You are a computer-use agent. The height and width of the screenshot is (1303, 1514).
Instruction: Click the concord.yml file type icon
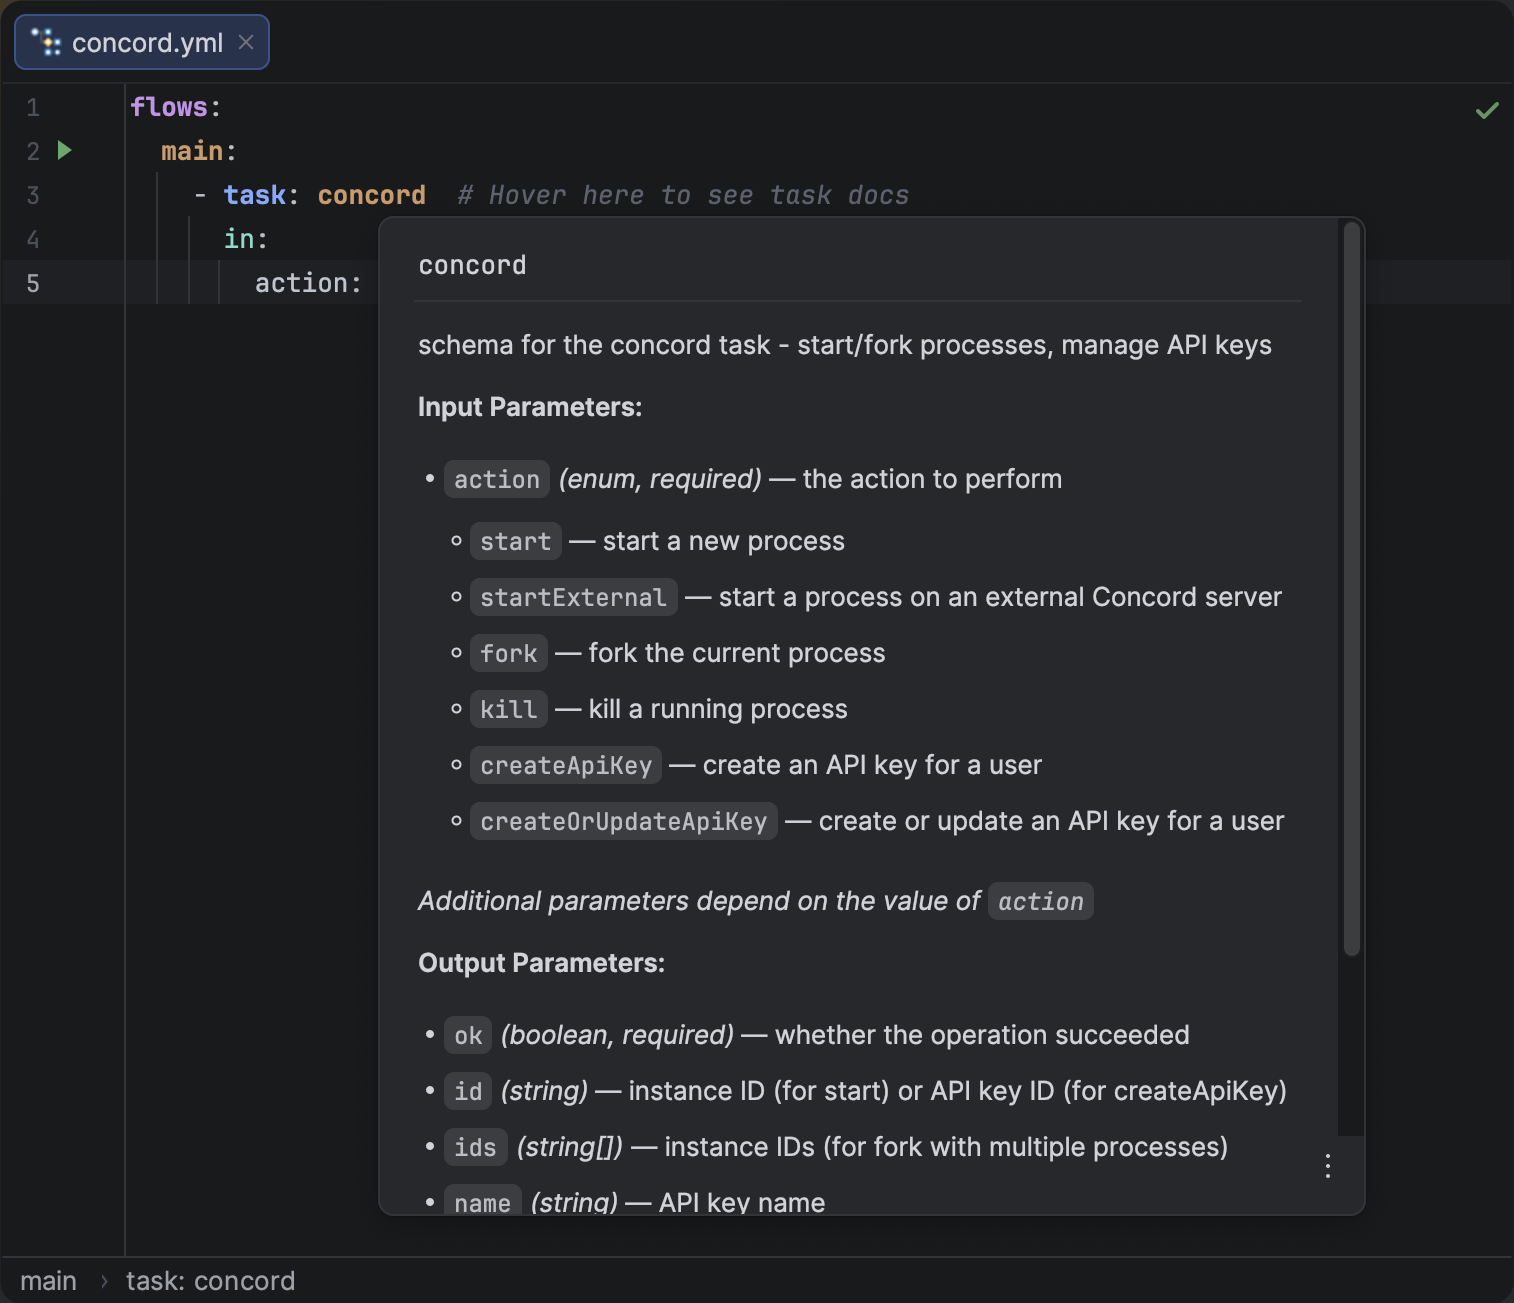click(x=45, y=43)
